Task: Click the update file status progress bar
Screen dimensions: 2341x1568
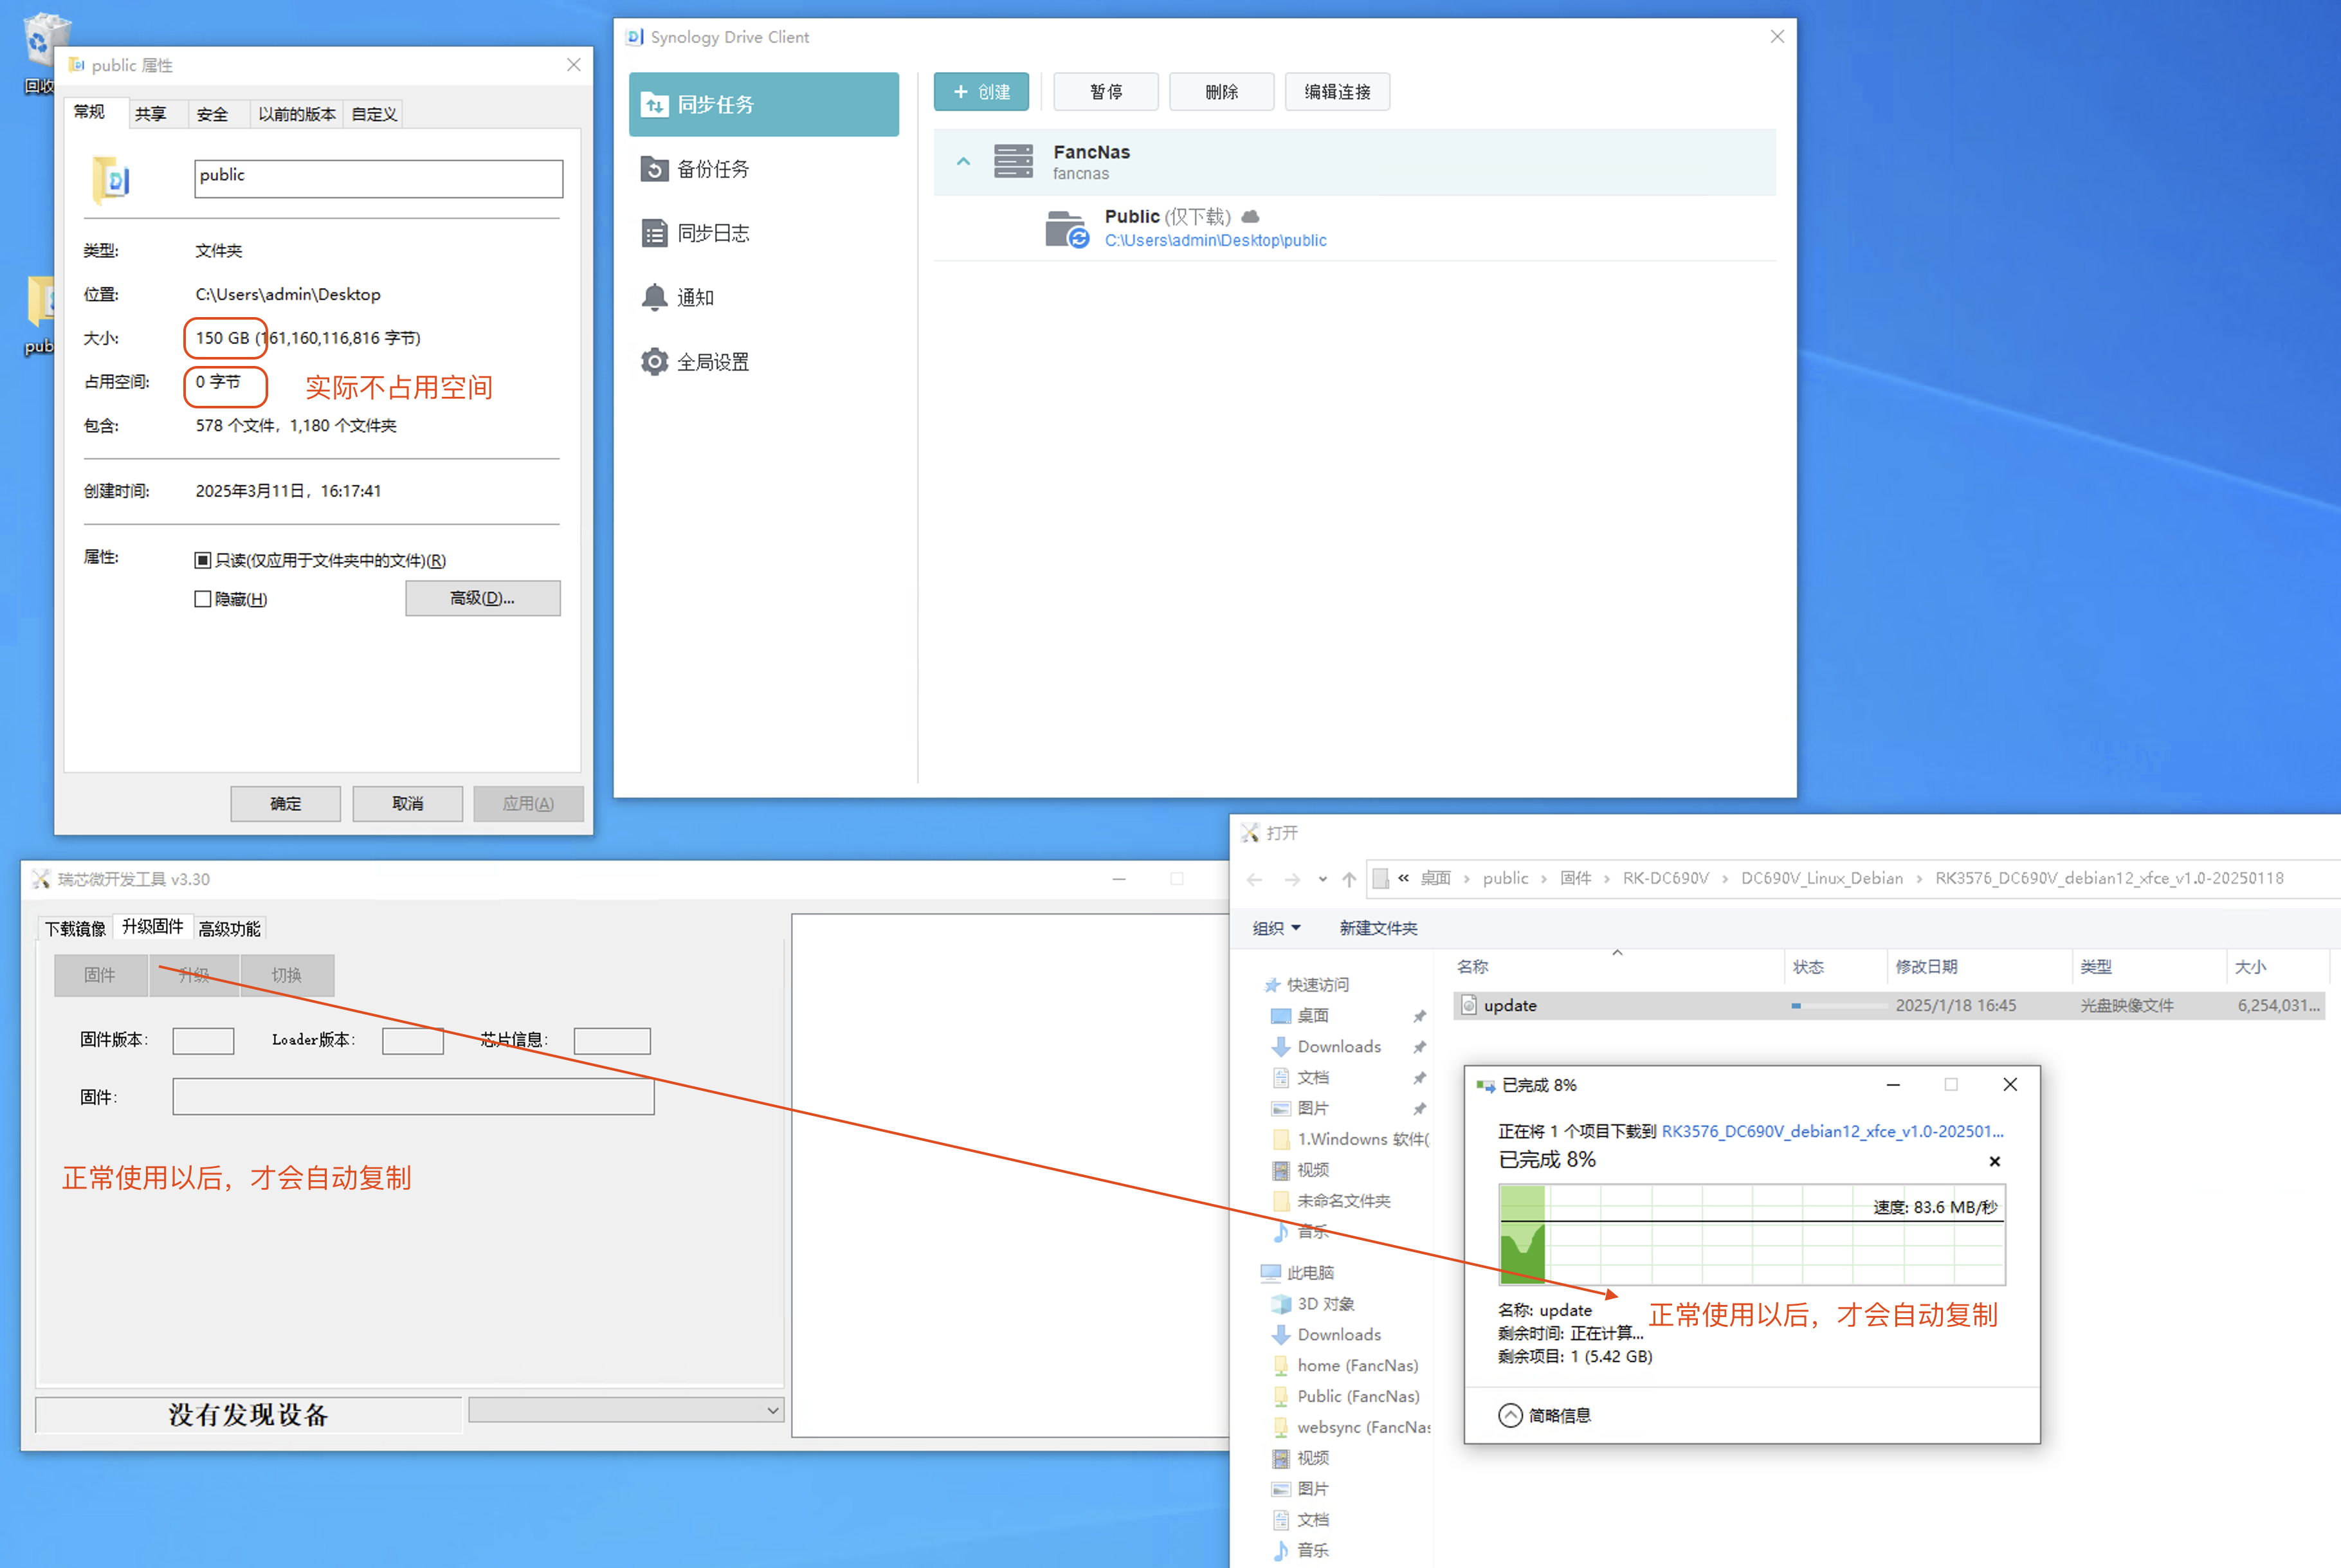Action: pos(1838,1006)
